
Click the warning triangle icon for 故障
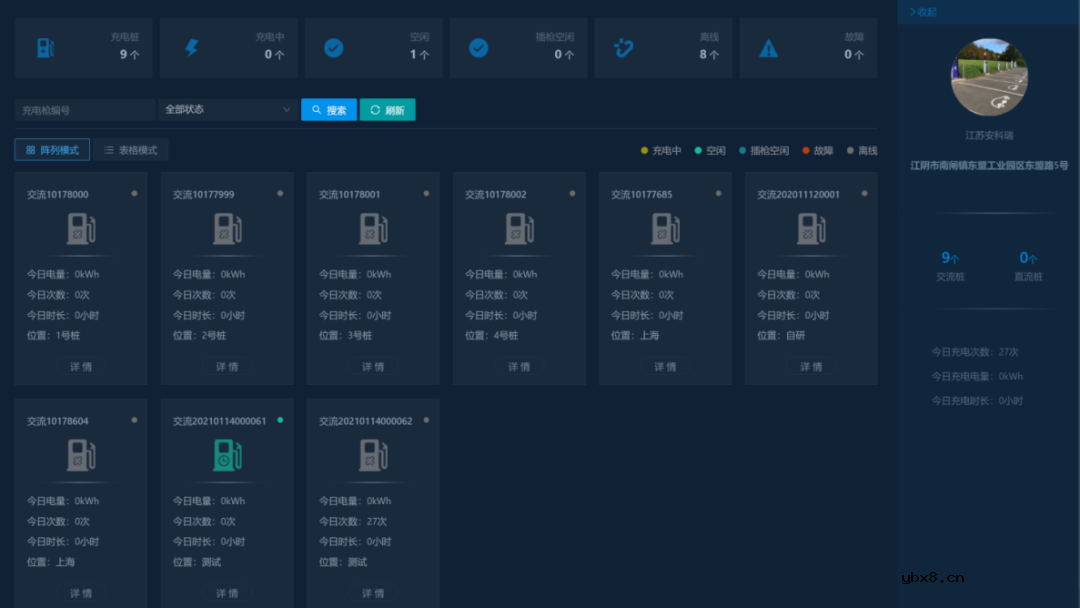coord(766,47)
